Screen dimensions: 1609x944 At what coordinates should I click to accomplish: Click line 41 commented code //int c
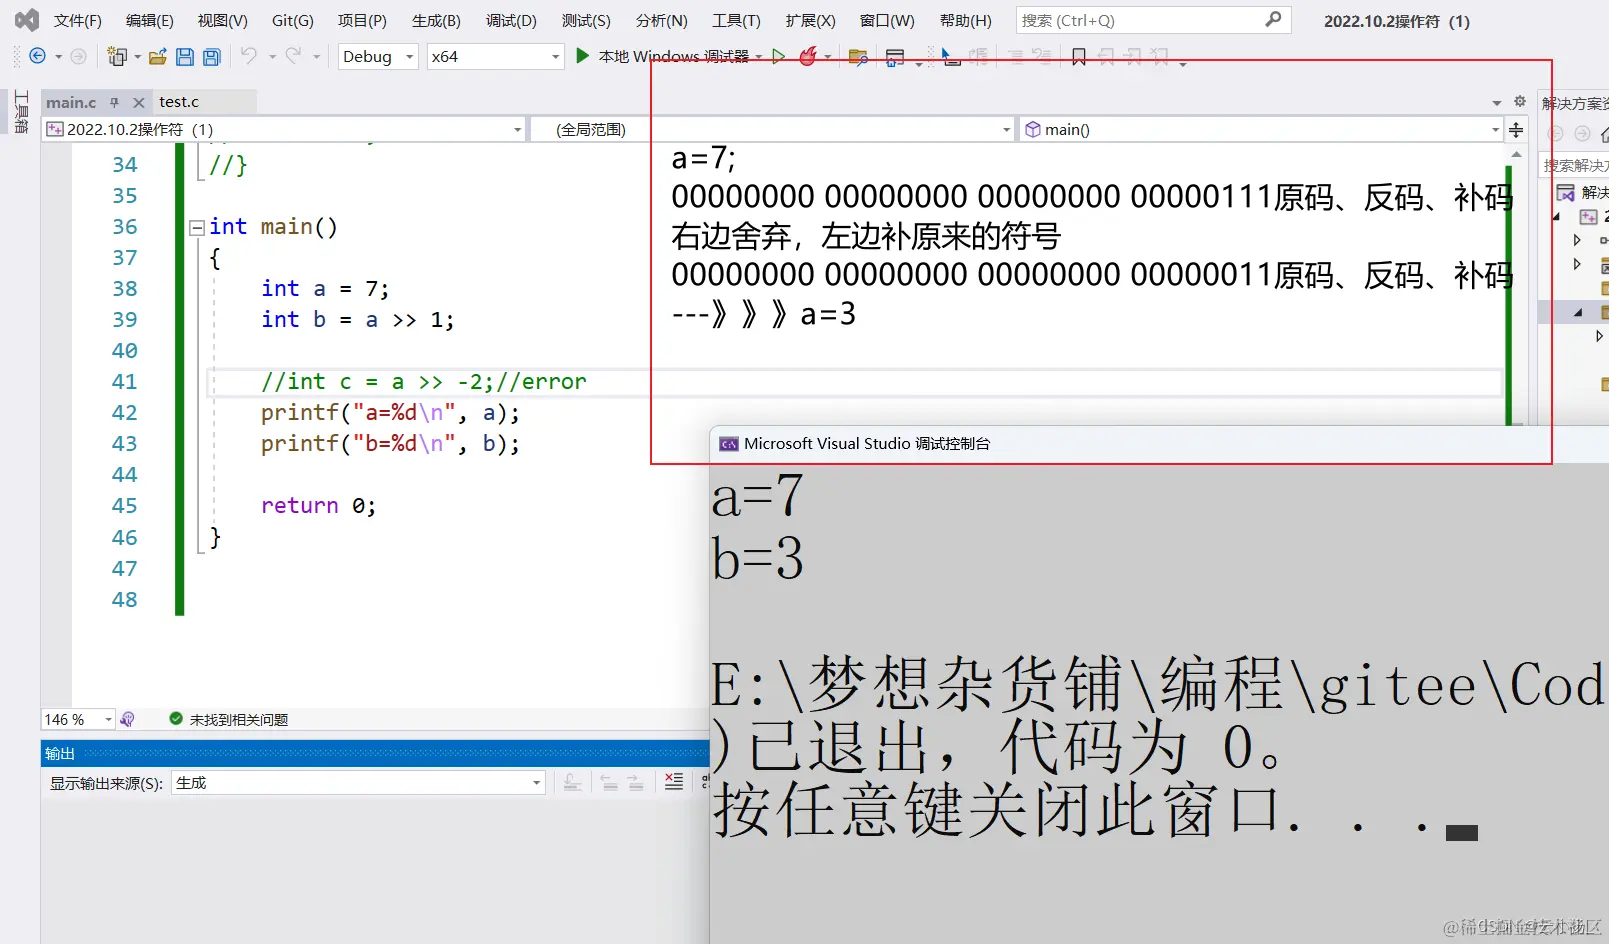point(424,382)
